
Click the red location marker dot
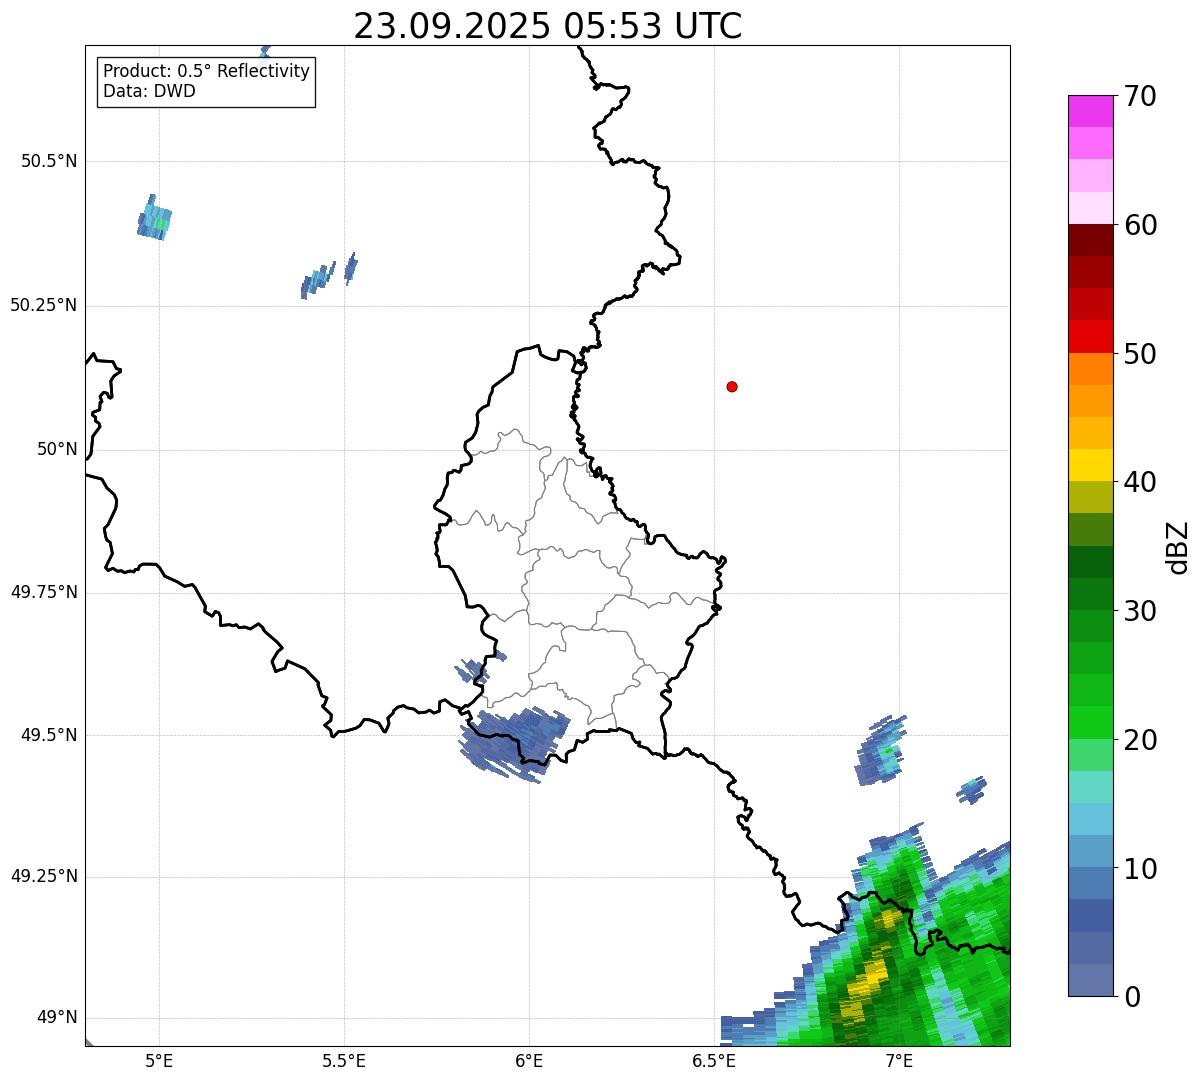(732, 386)
